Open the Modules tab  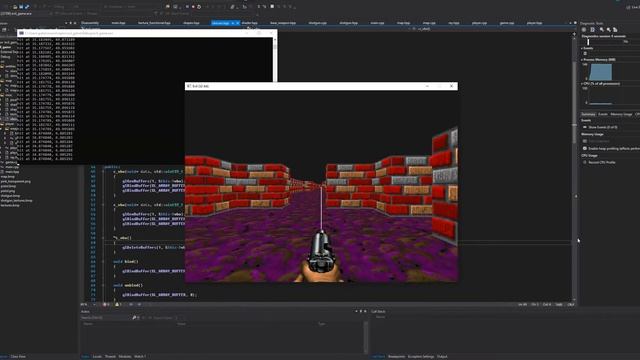125,357
